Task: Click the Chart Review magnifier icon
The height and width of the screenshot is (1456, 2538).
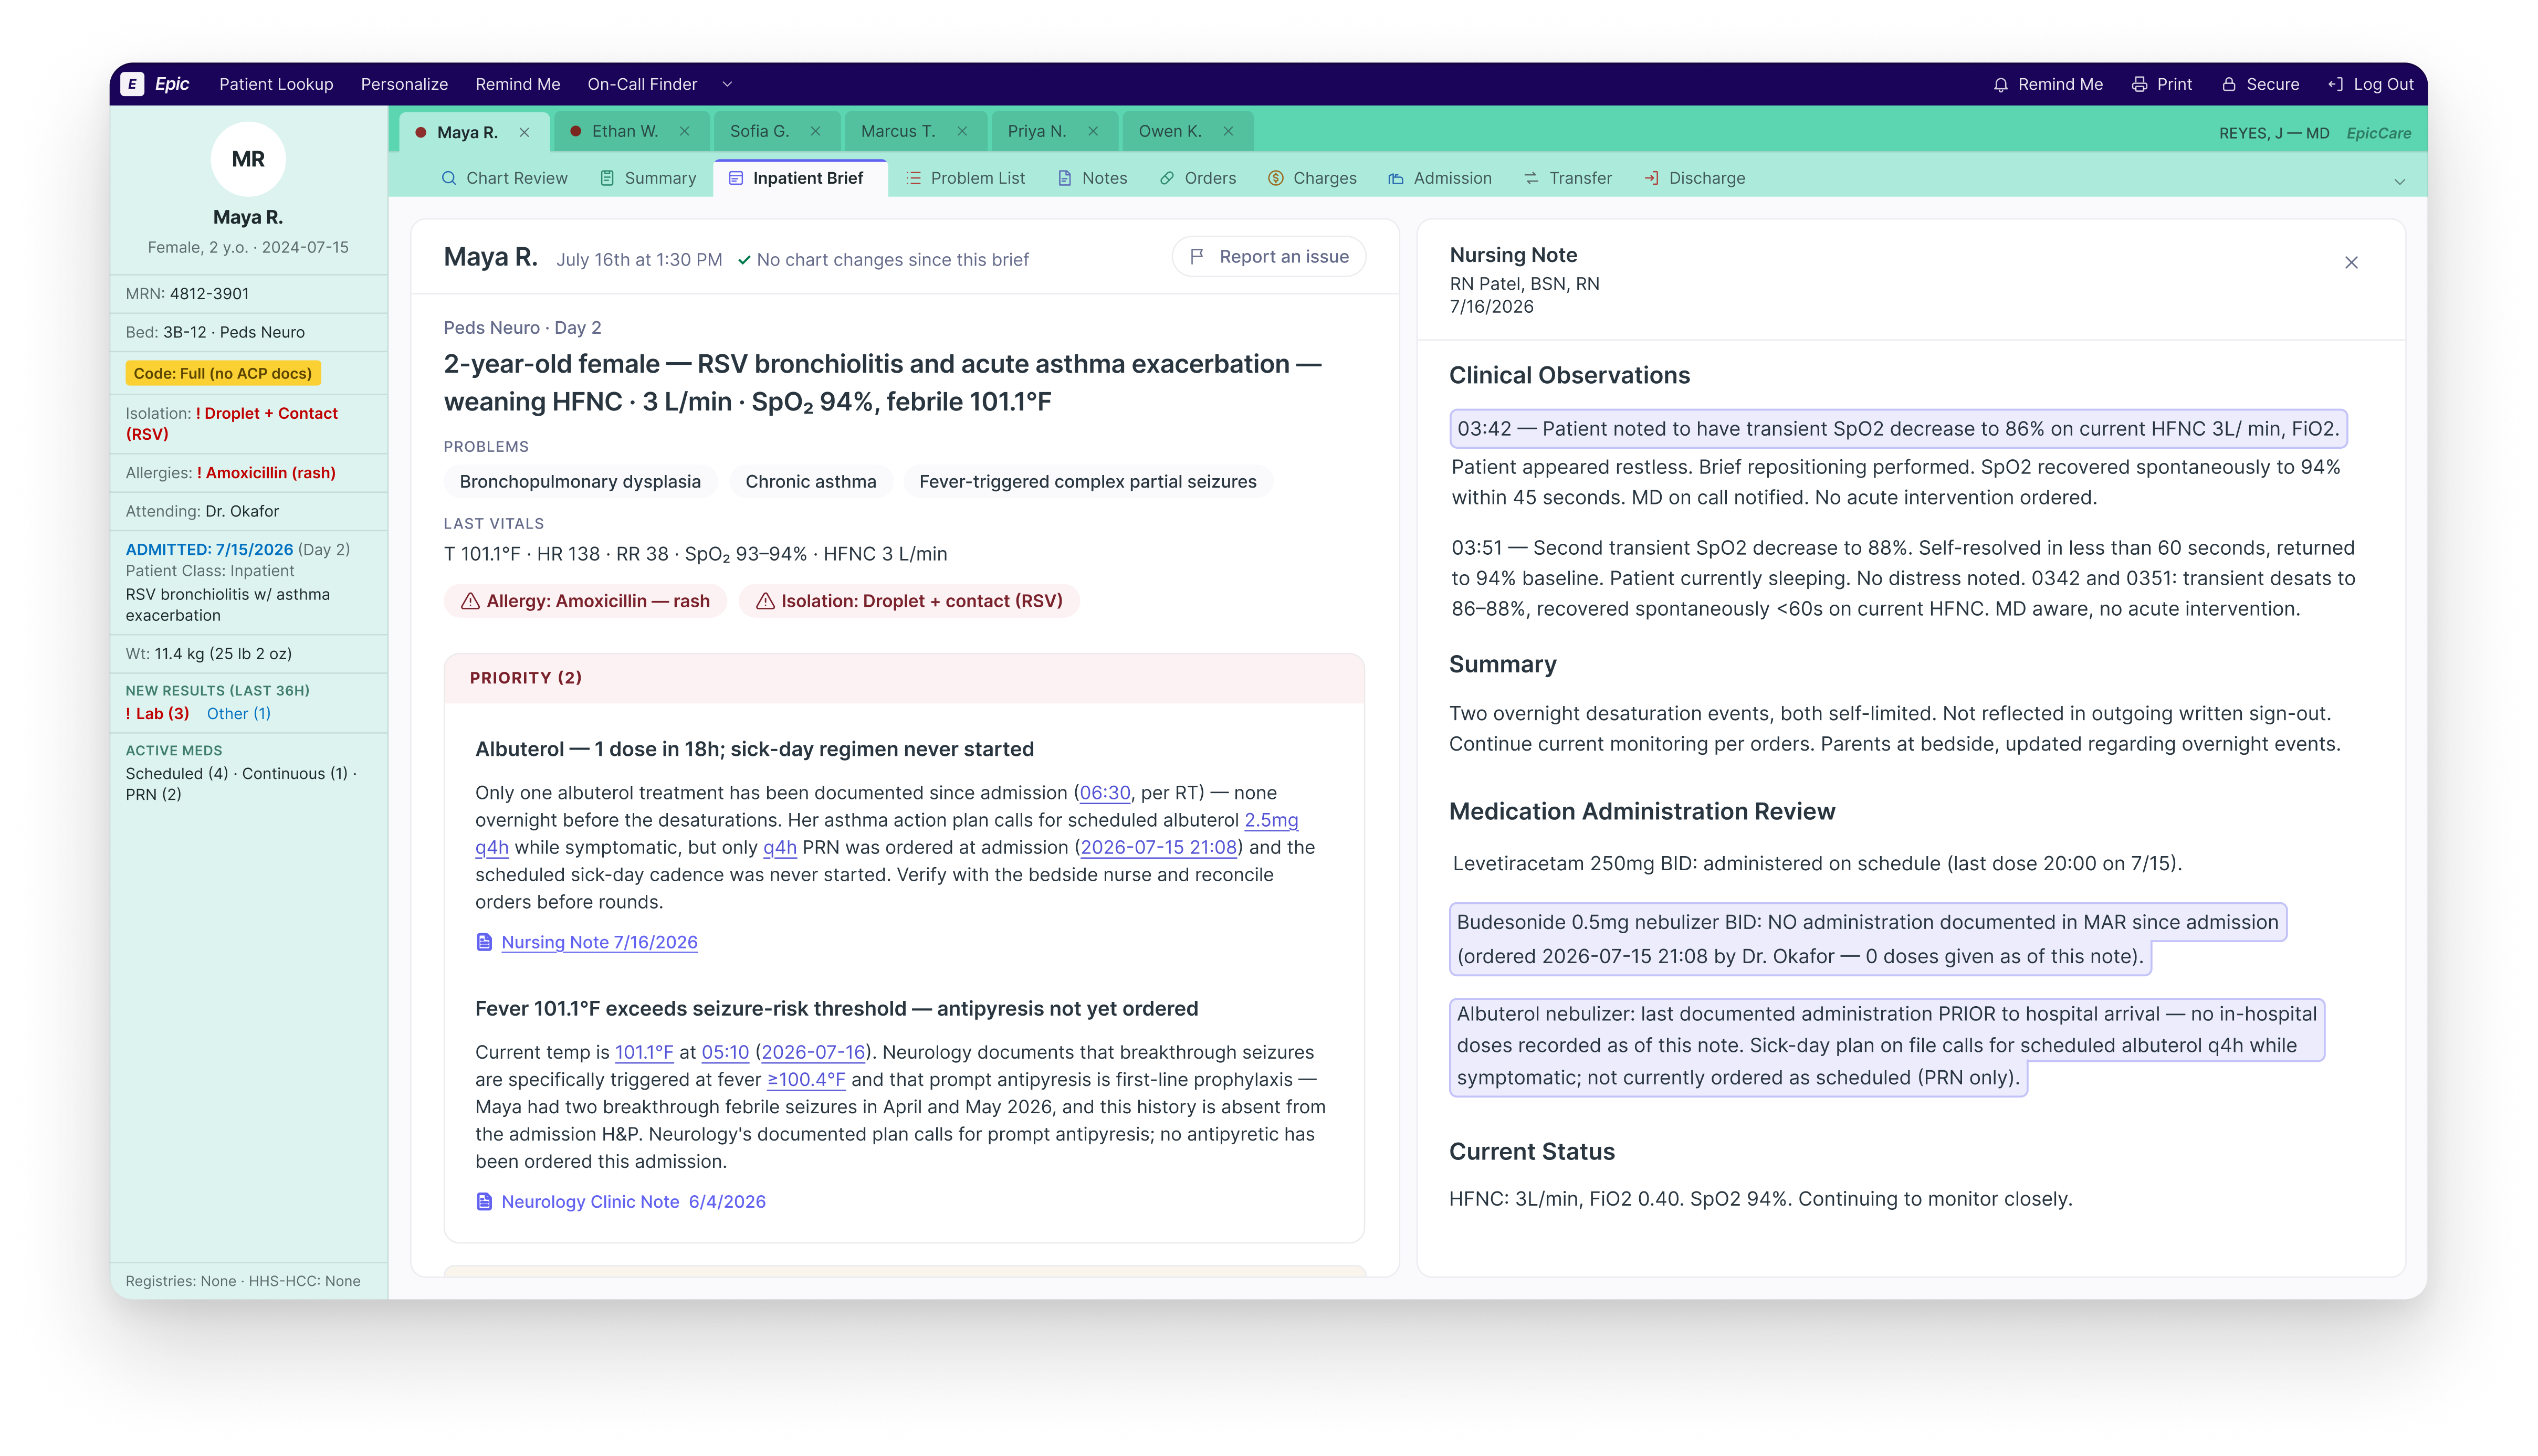Action: [x=449, y=178]
